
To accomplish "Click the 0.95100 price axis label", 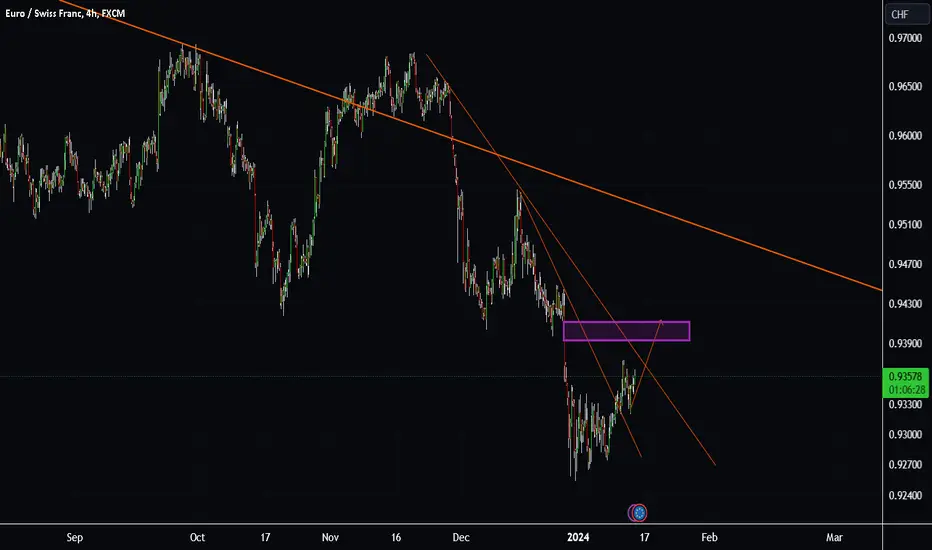I will tap(905, 225).
